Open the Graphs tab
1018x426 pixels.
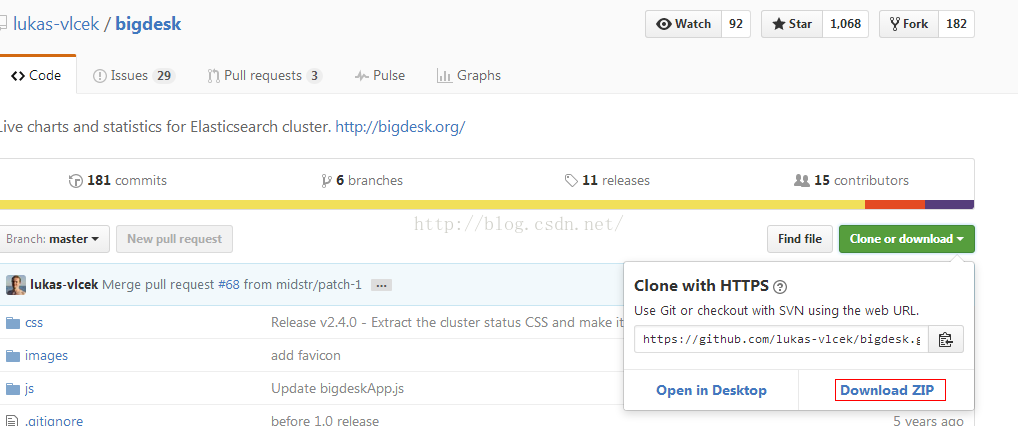469,76
